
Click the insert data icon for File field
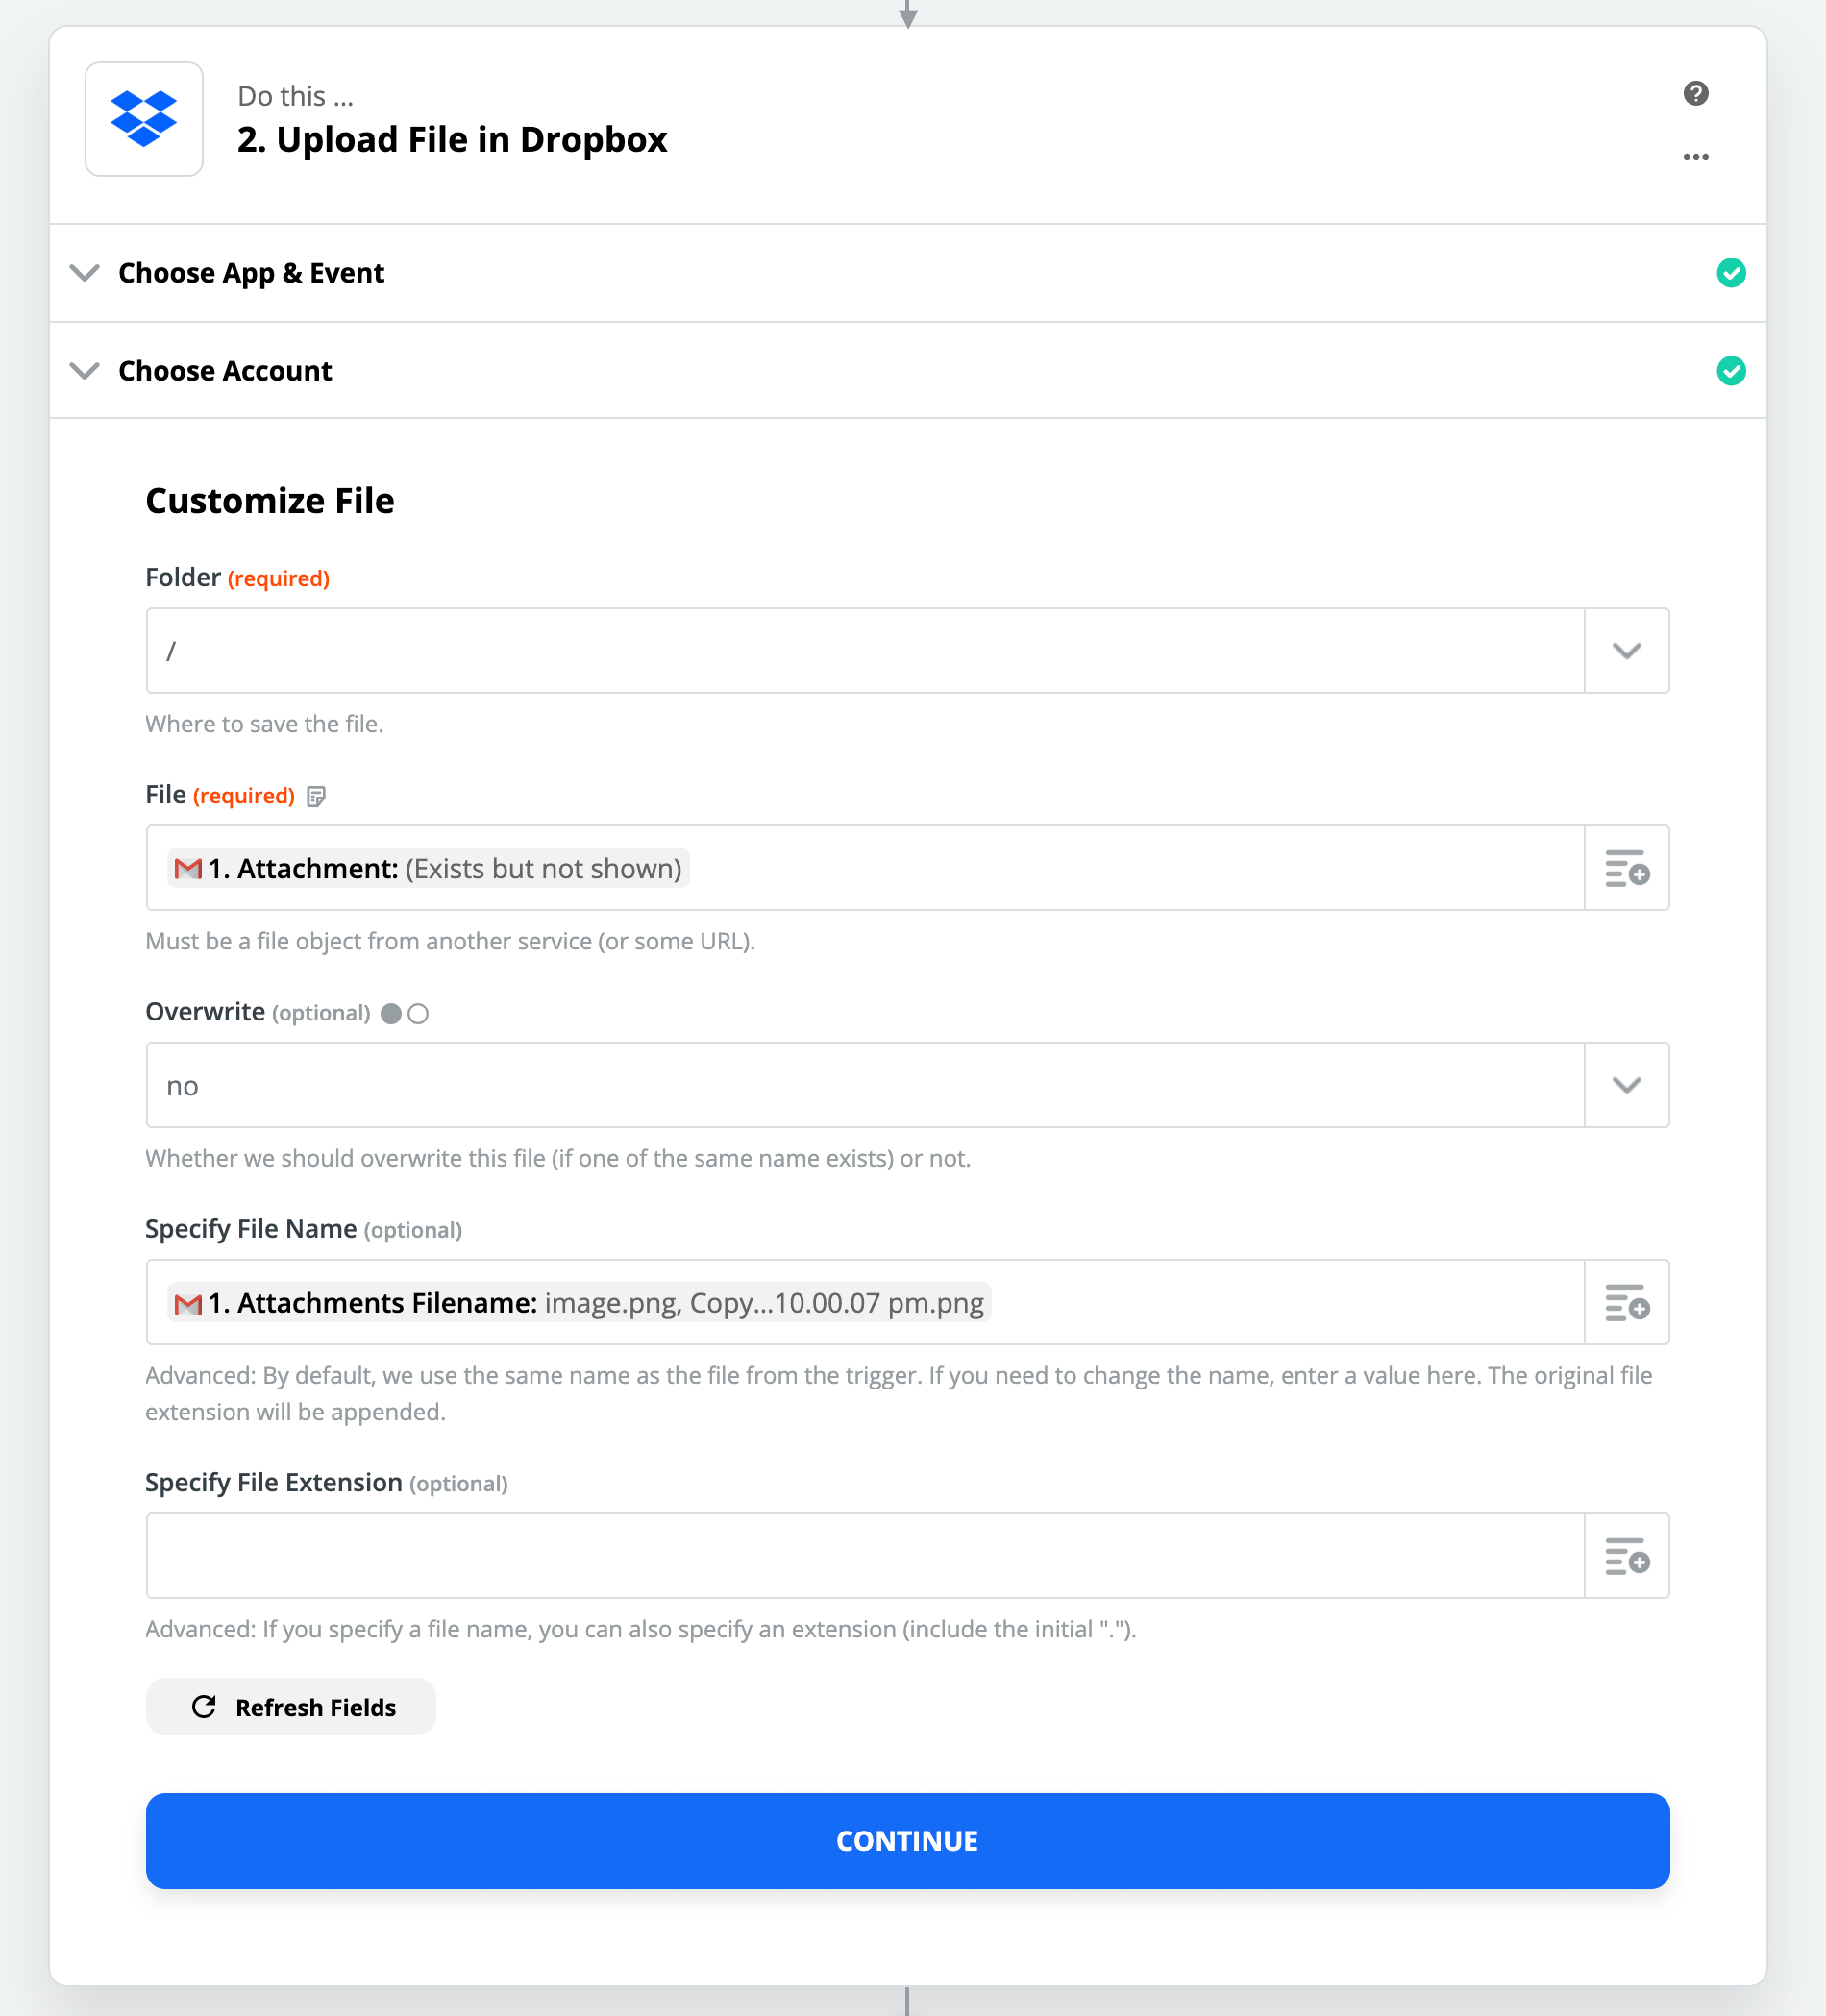[x=1626, y=868]
